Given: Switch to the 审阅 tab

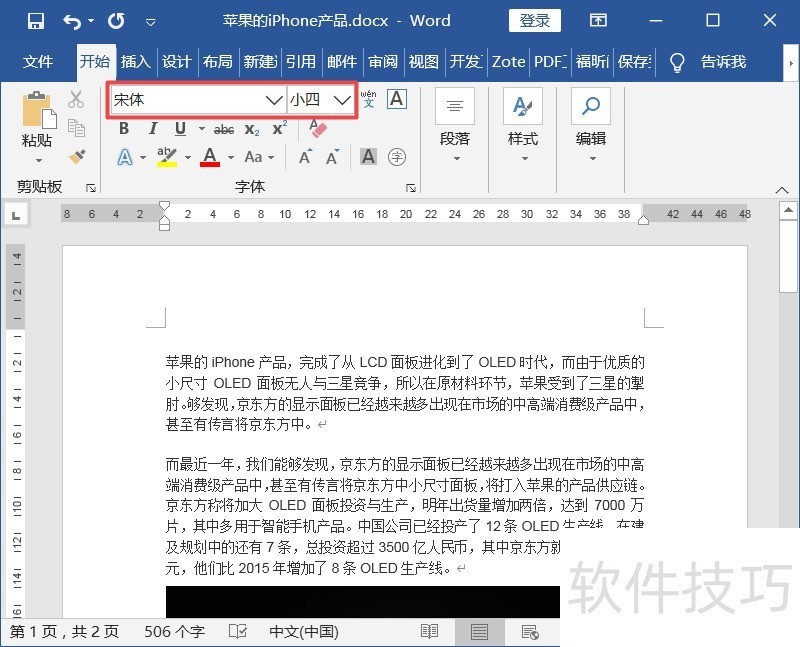Looking at the screenshot, I should coord(383,62).
